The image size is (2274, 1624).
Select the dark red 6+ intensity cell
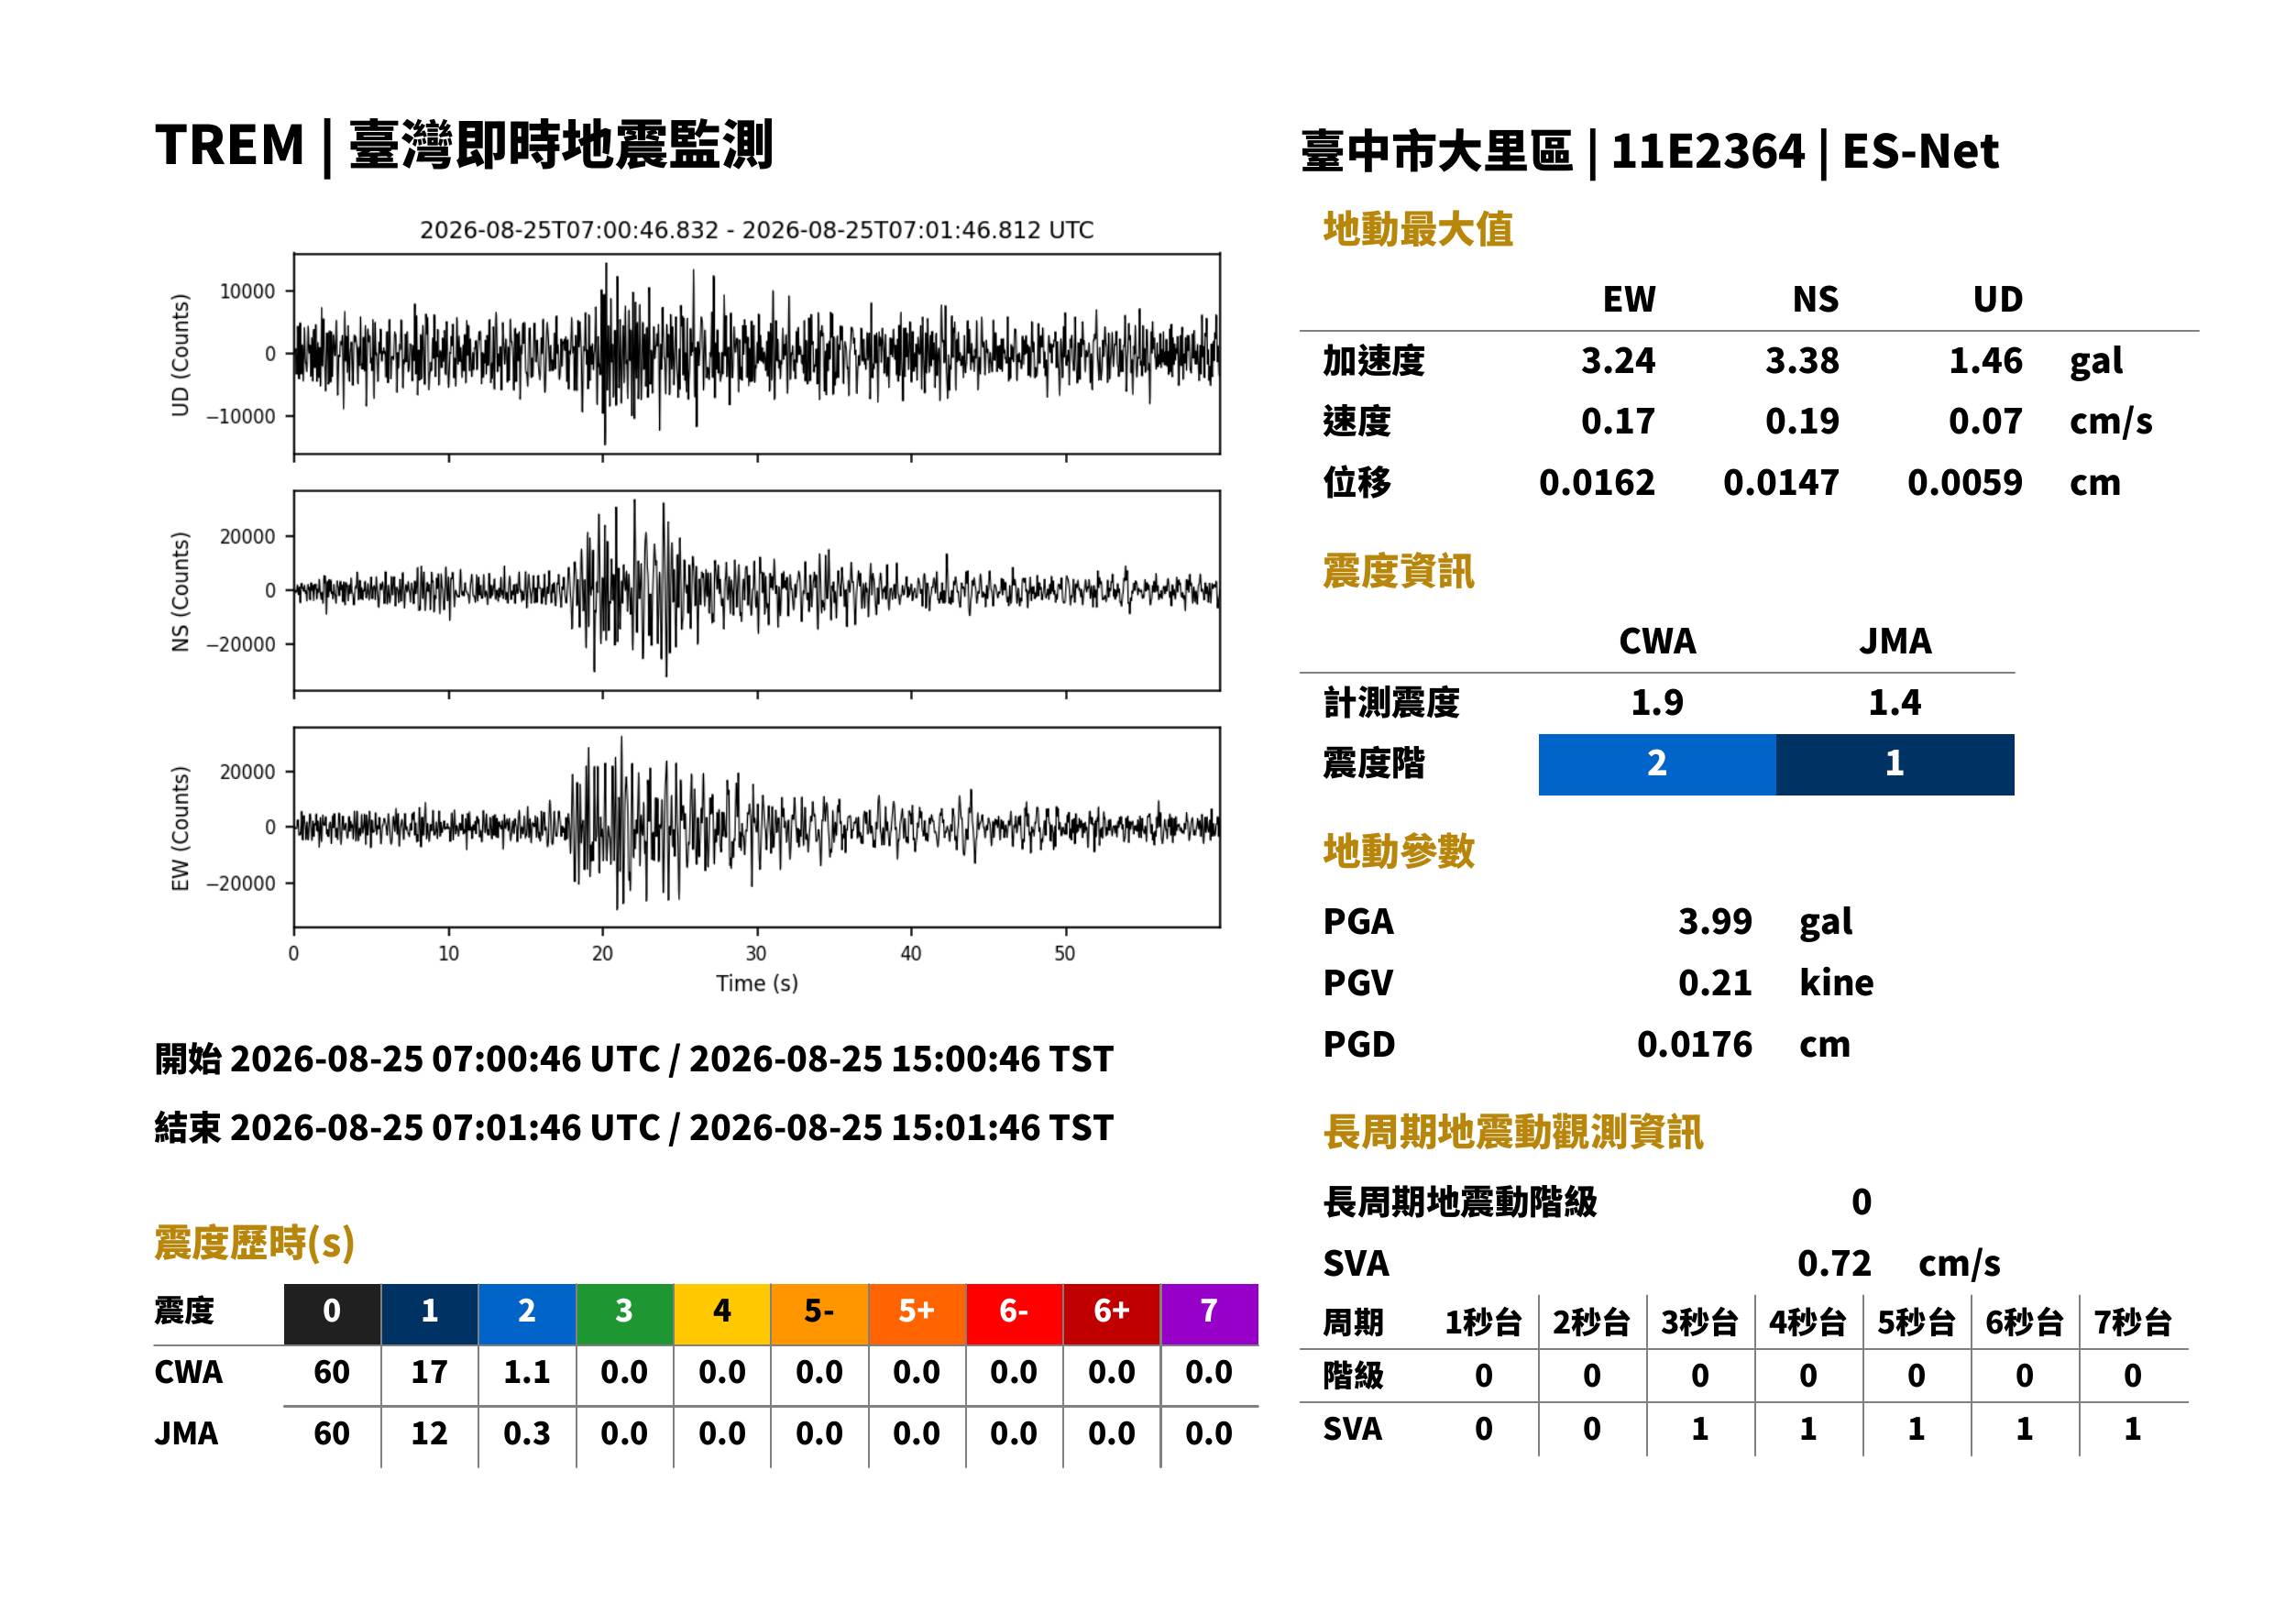click(x=1112, y=1314)
